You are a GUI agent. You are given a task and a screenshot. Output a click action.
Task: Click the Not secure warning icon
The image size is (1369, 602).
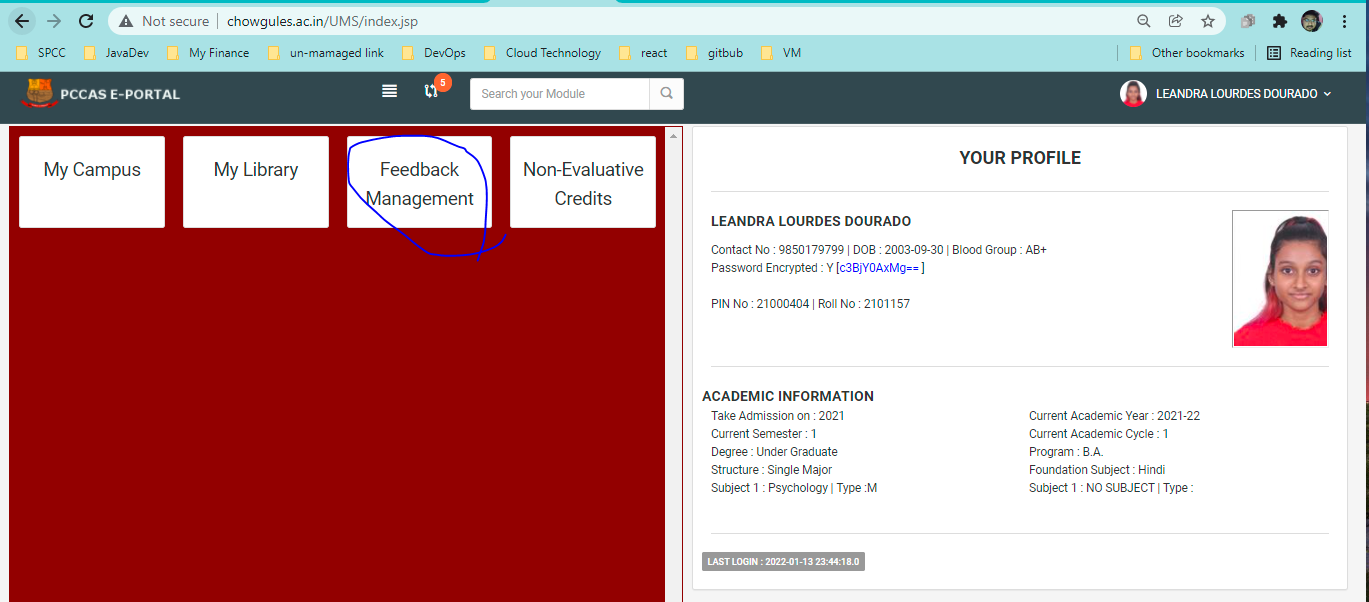pos(126,21)
